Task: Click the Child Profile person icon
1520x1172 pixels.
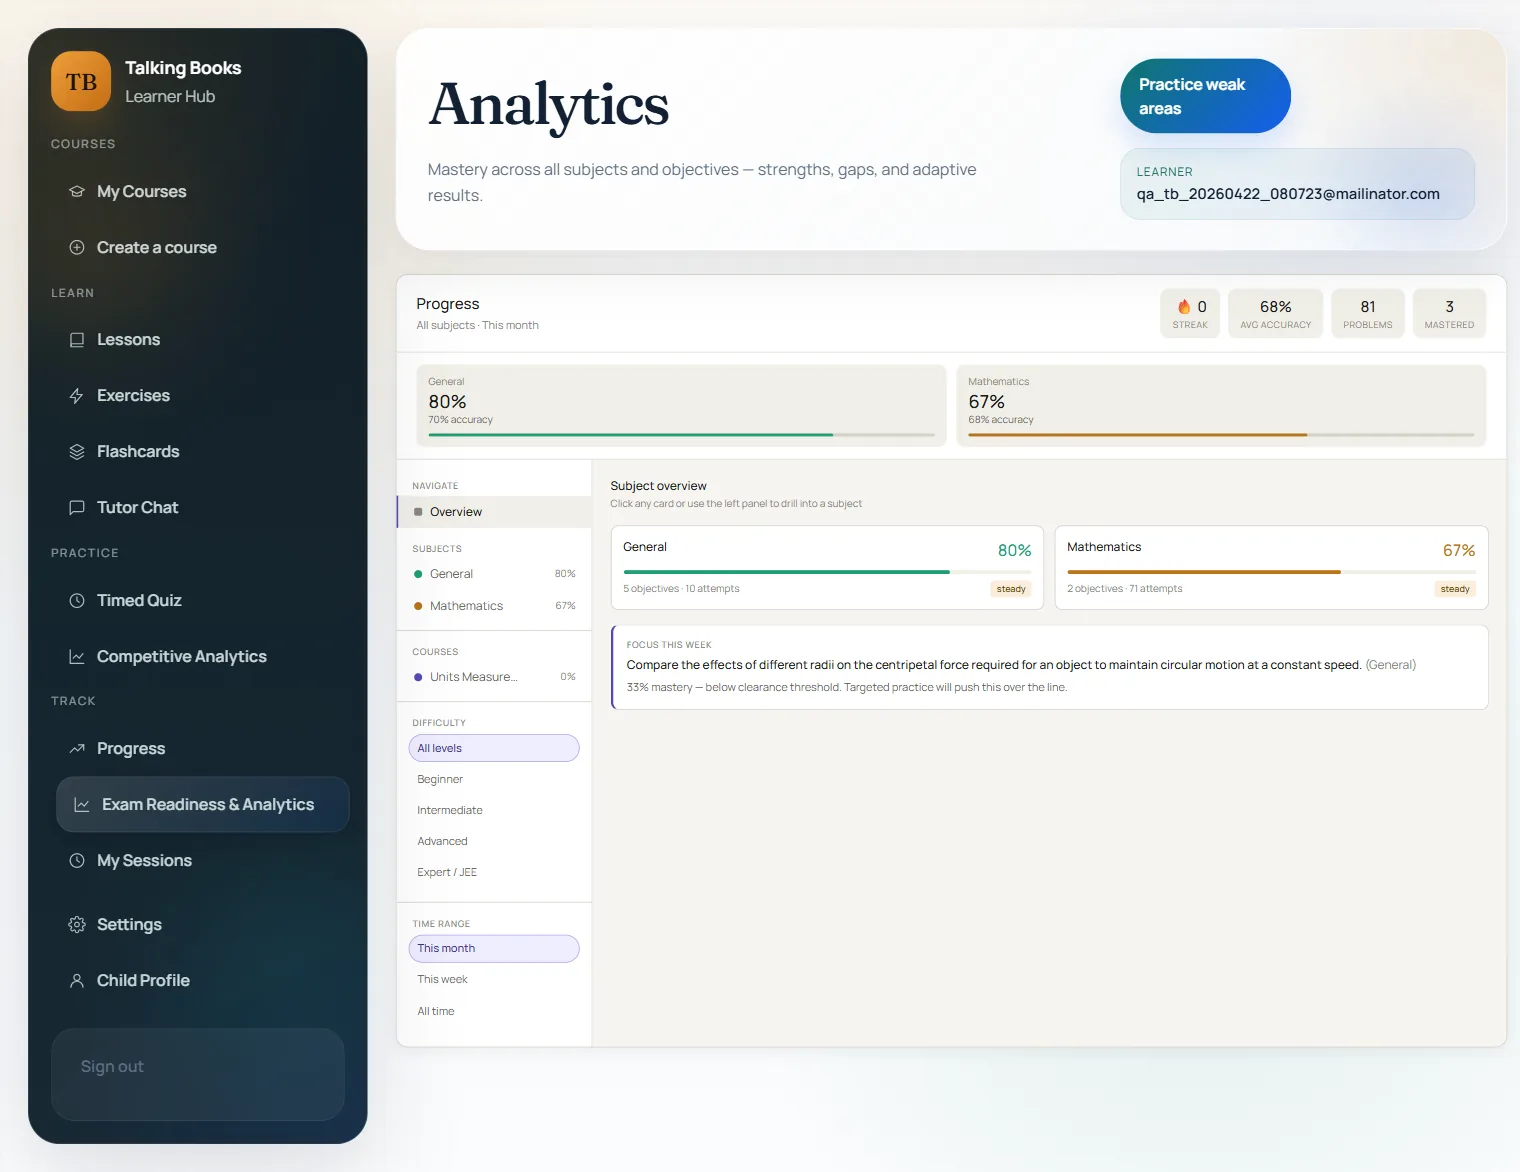Action: click(77, 981)
